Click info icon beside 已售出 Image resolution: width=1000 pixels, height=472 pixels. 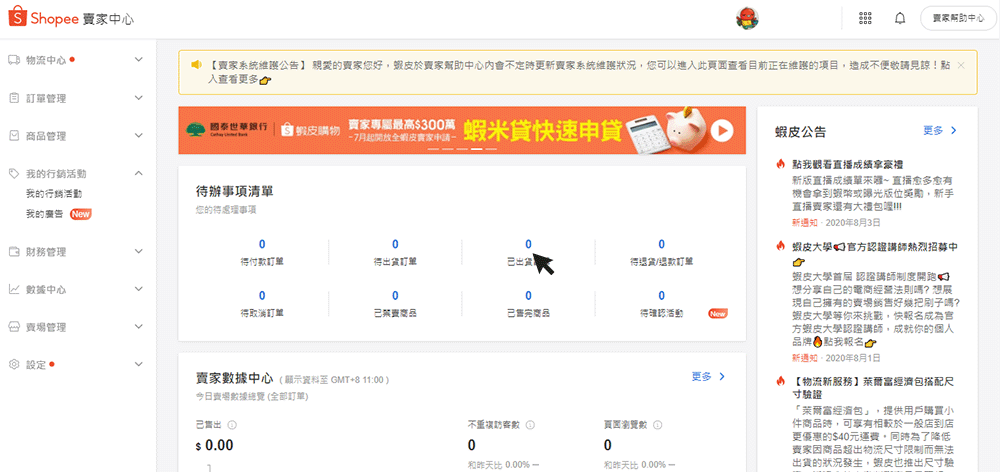click(233, 424)
